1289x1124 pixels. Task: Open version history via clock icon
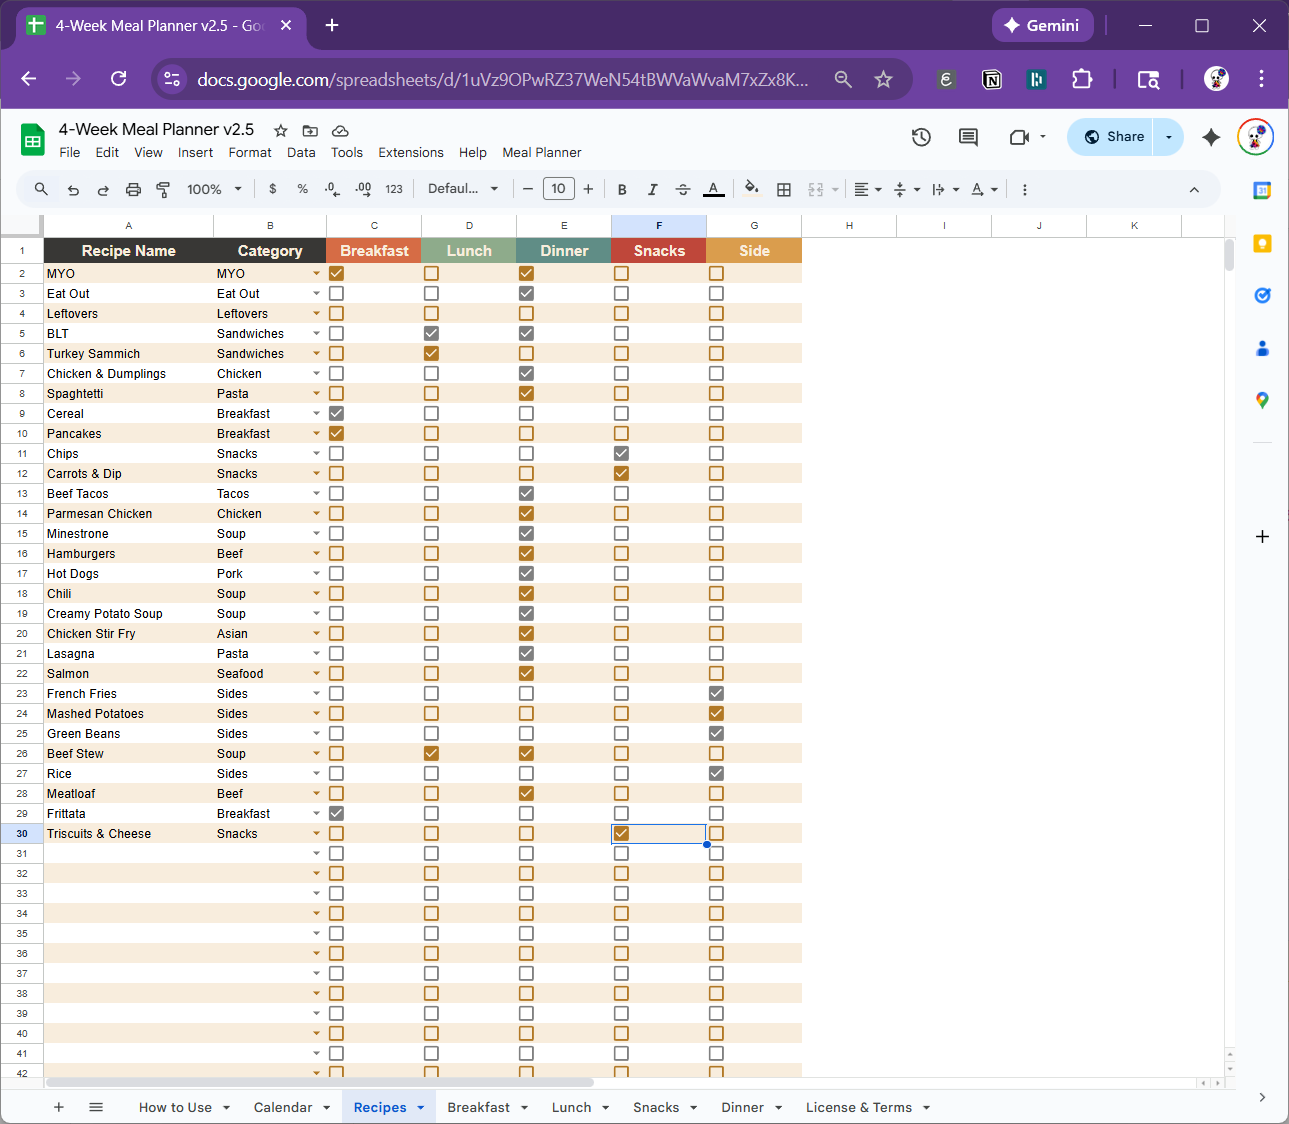921,137
